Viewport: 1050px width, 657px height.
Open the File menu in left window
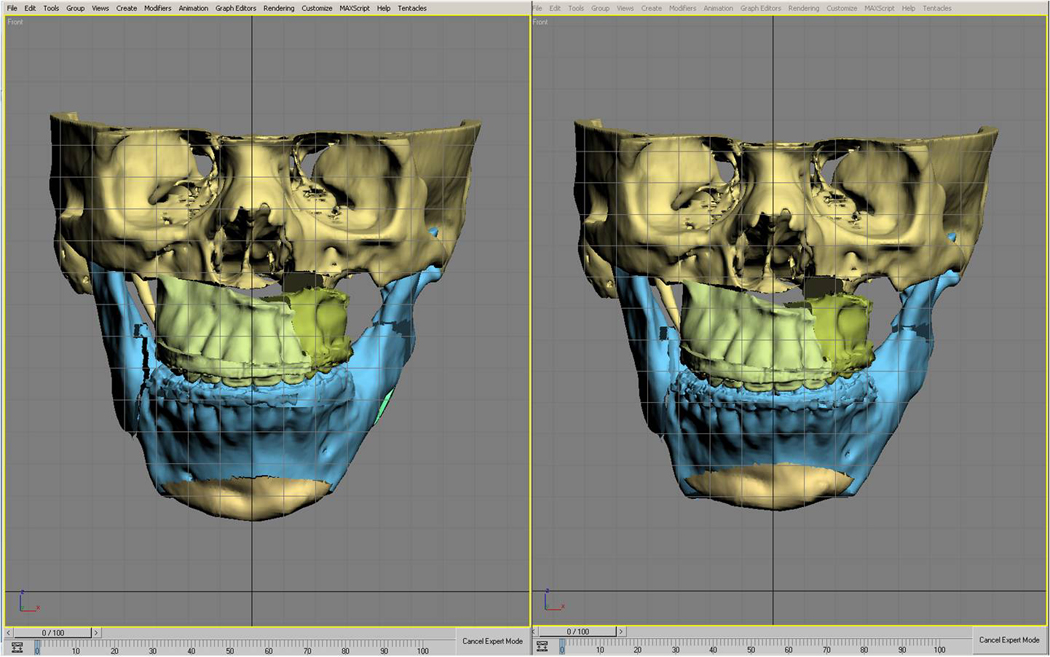point(12,8)
